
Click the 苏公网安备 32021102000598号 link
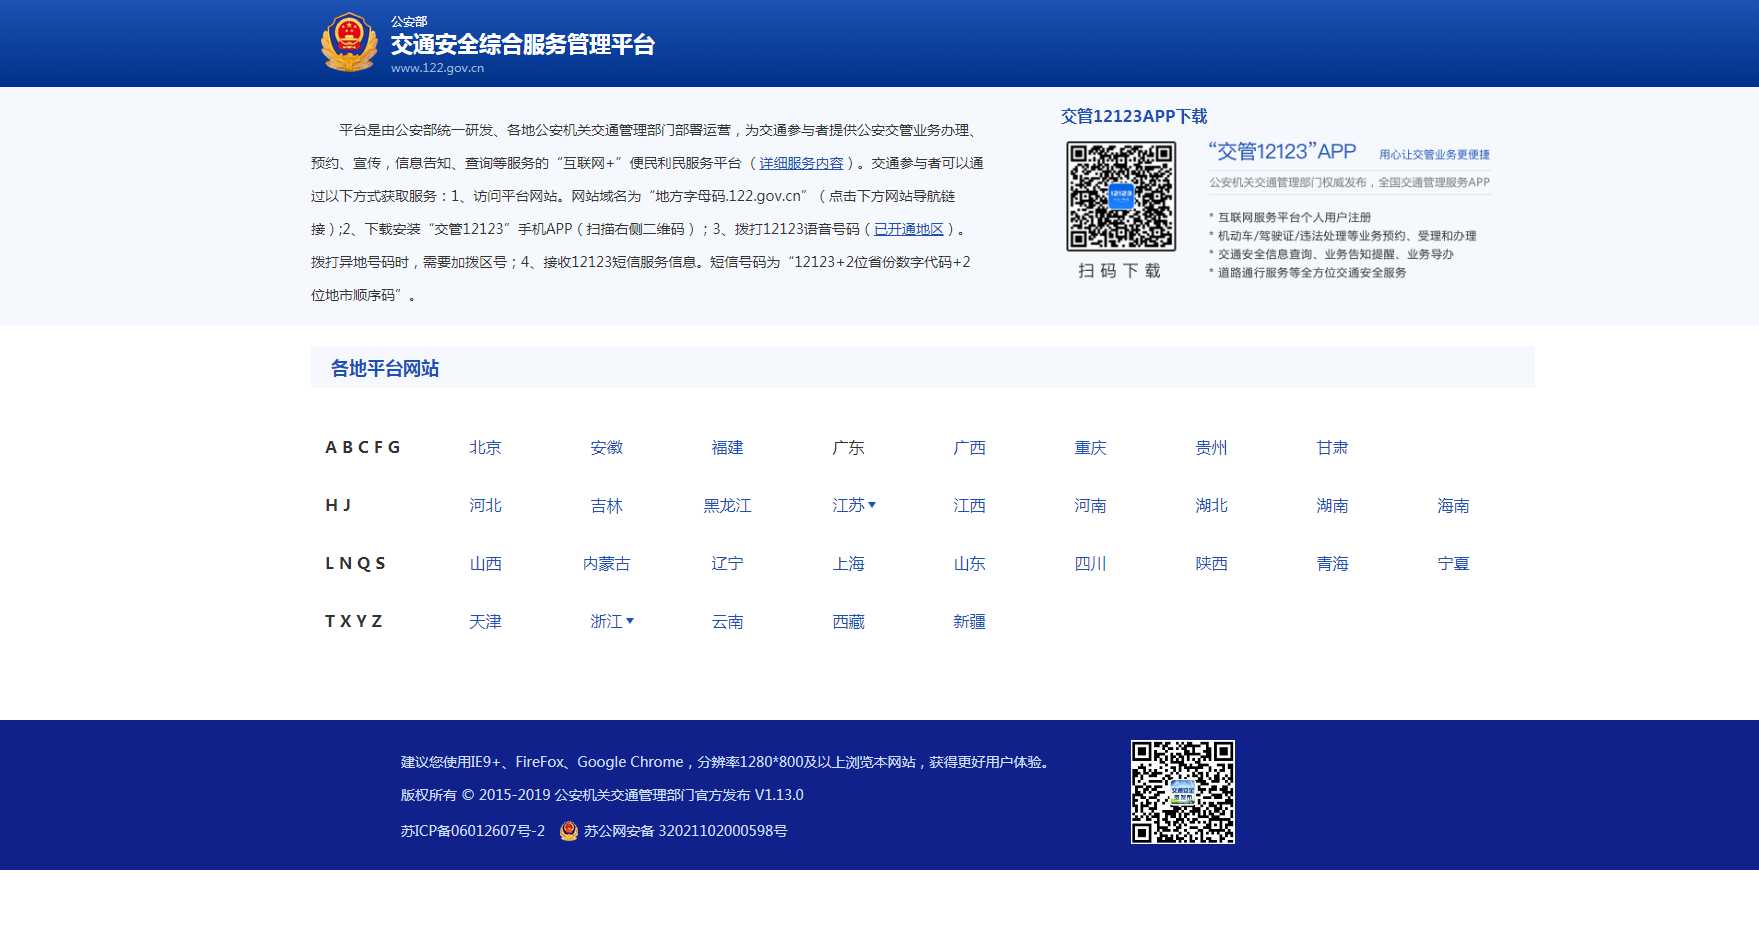pos(685,831)
